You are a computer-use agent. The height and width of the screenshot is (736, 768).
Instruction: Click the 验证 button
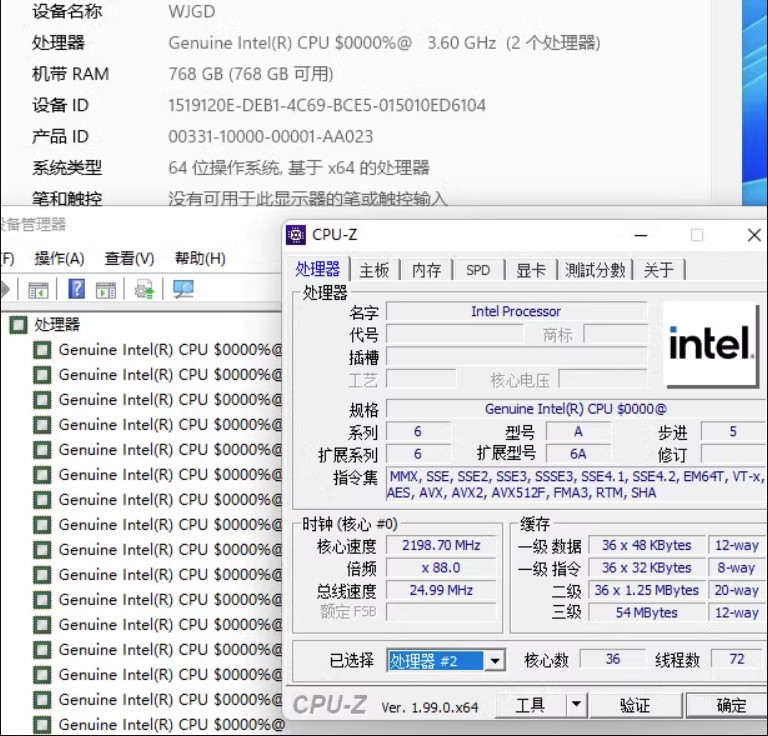click(635, 706)
